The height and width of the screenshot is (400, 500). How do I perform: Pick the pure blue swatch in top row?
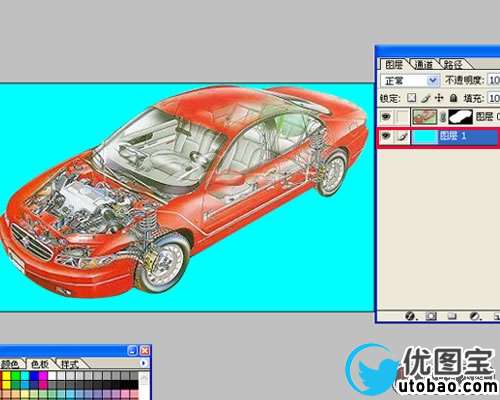point(34,376)
